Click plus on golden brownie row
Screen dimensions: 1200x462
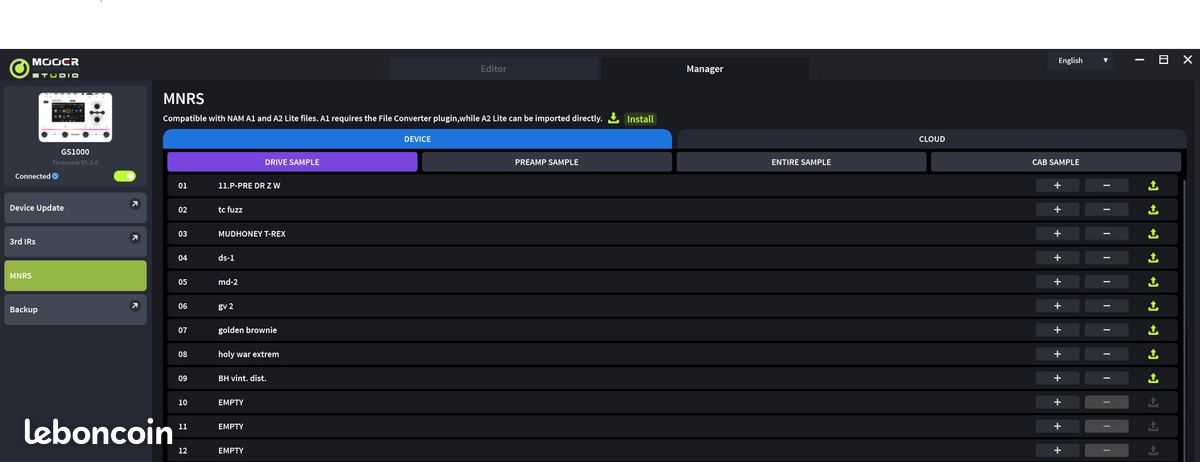pyautogui.click(x=1057, y=330)
